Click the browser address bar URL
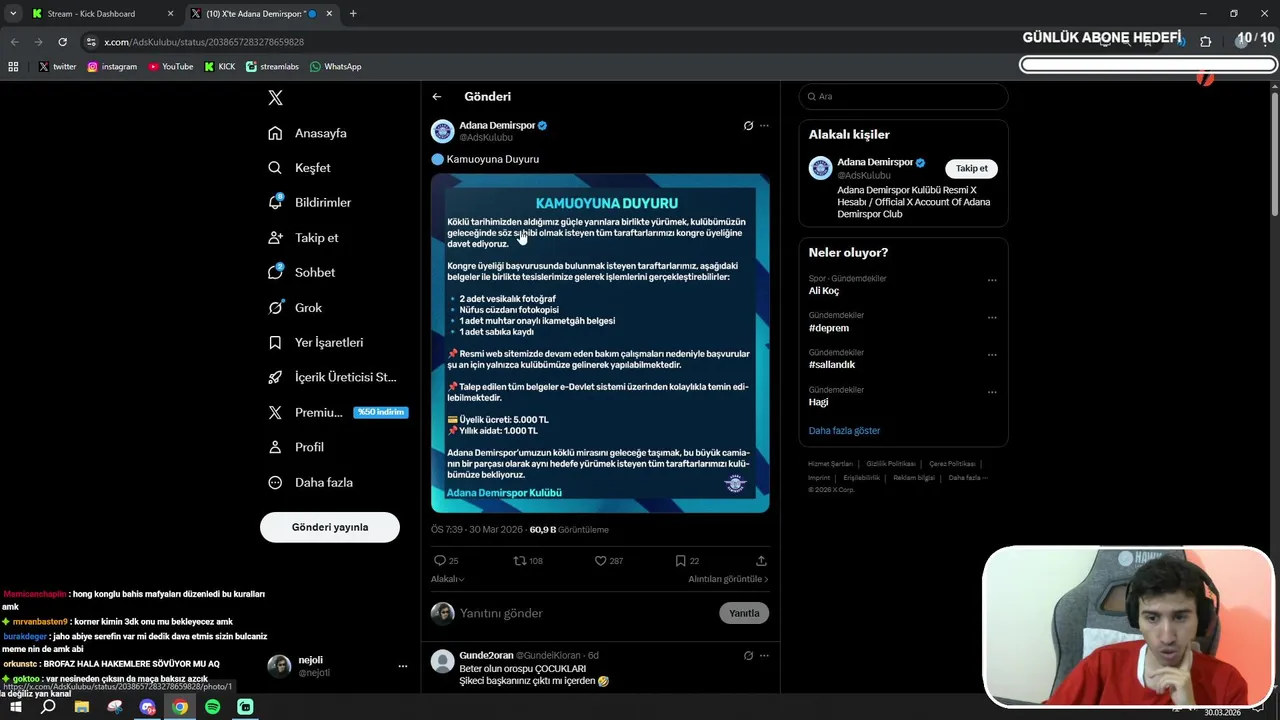Image resolution: width=1280 pixels, height=720 pixels. click(x=204, y=42)
